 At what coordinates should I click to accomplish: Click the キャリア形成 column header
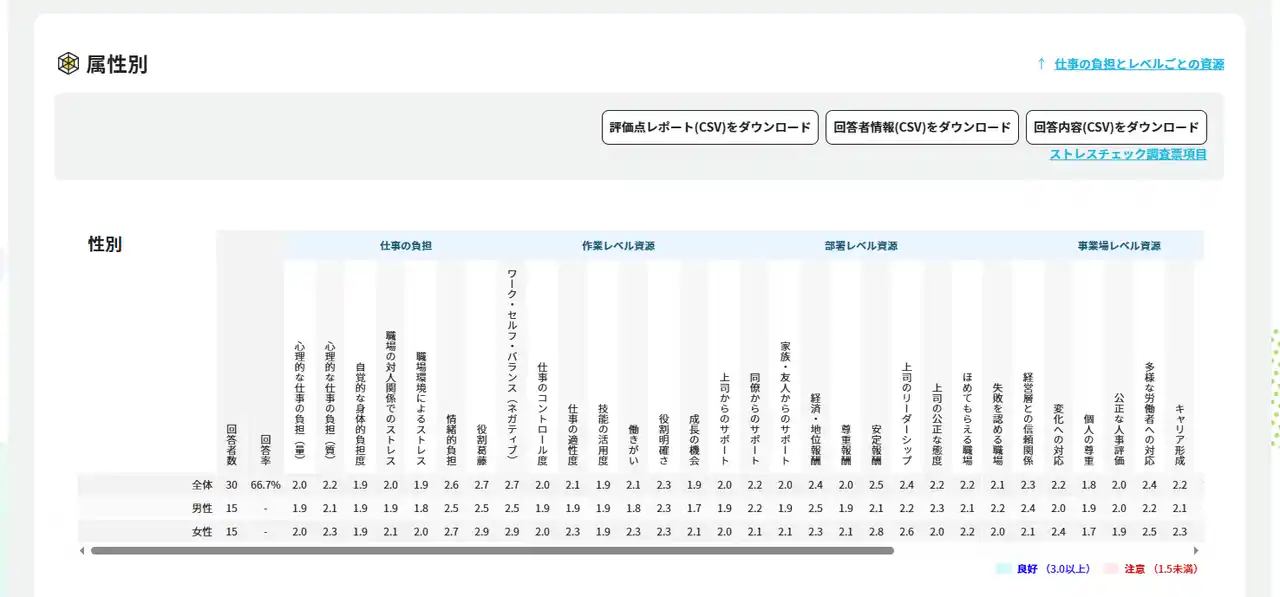pyautogui.click(x=1180, y=434)
